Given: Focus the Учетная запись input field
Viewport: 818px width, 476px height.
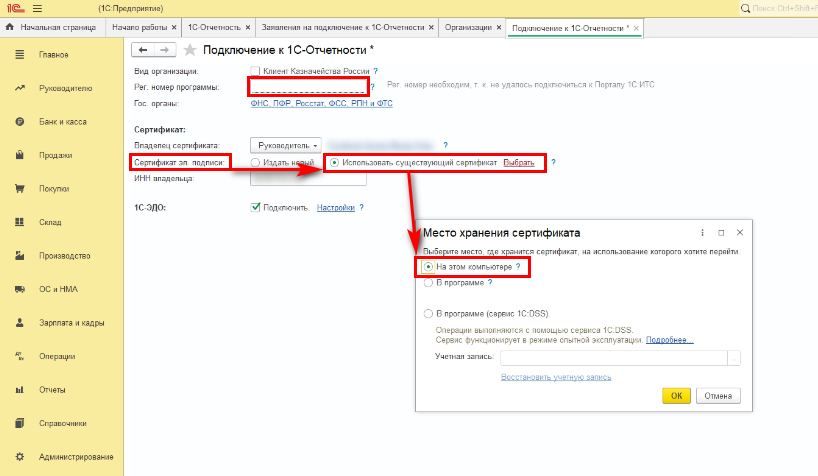Looking at the screenshot, I should (614, 358).
